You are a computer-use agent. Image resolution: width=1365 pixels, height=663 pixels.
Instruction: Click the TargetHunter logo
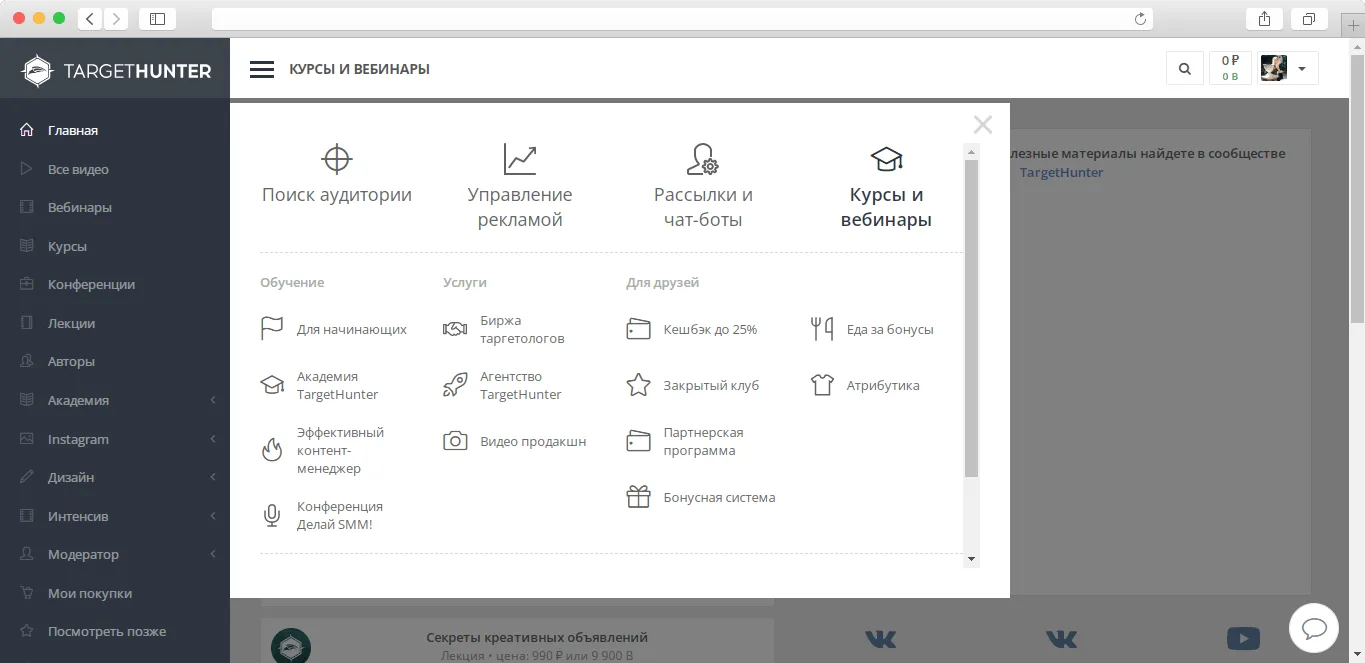[116, 71]
